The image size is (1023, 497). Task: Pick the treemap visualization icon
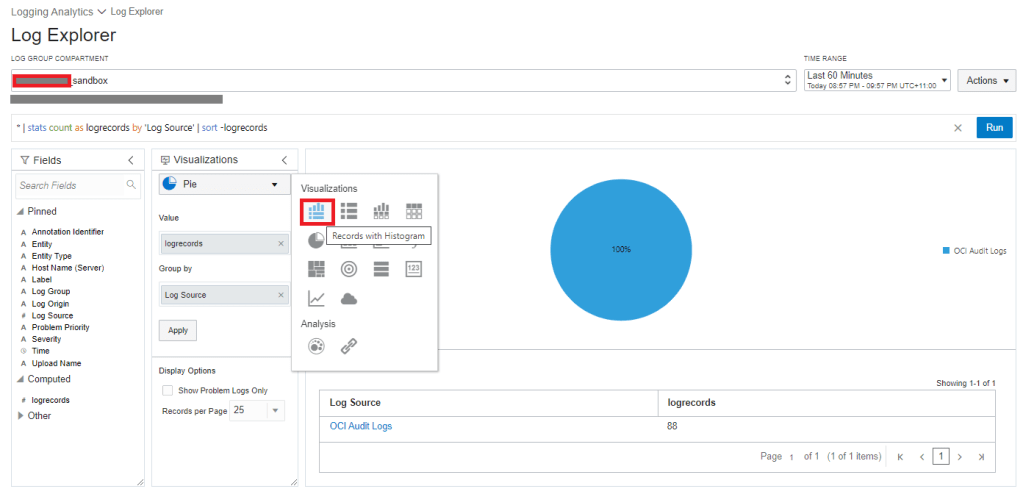point(316,268)
